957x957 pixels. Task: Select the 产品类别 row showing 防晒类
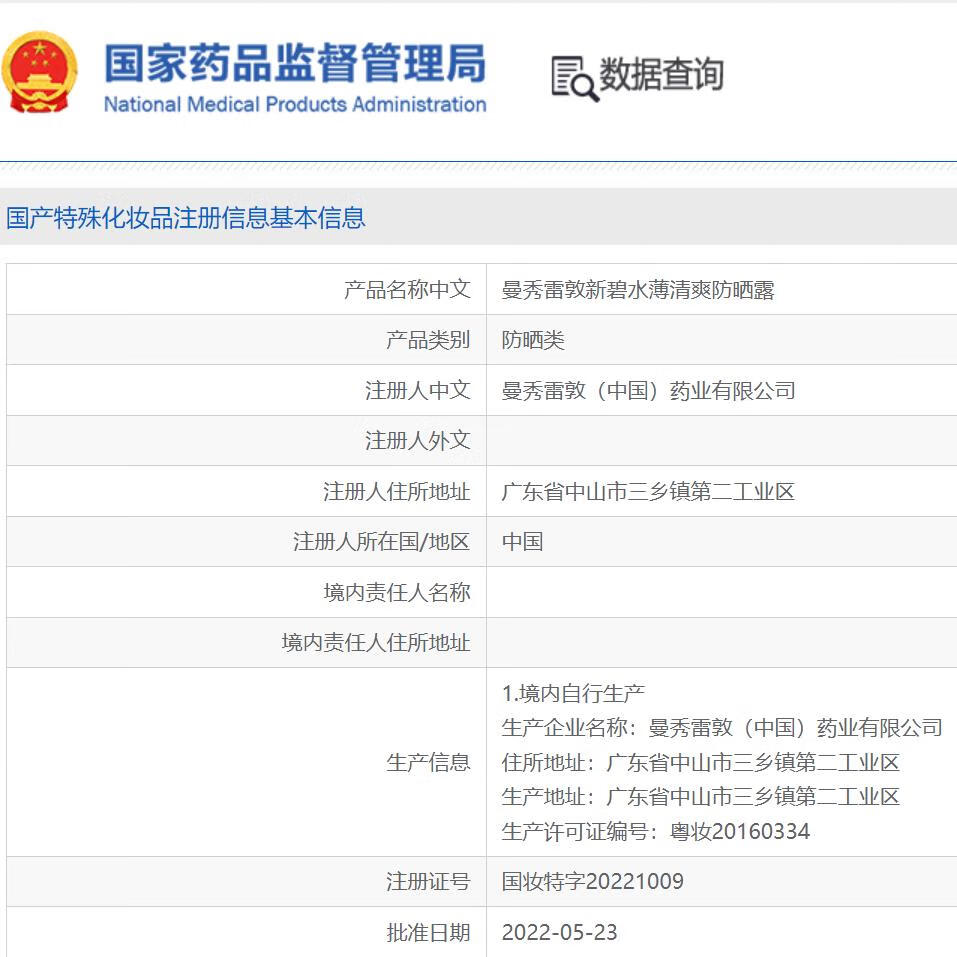click(x=478, y=339)
